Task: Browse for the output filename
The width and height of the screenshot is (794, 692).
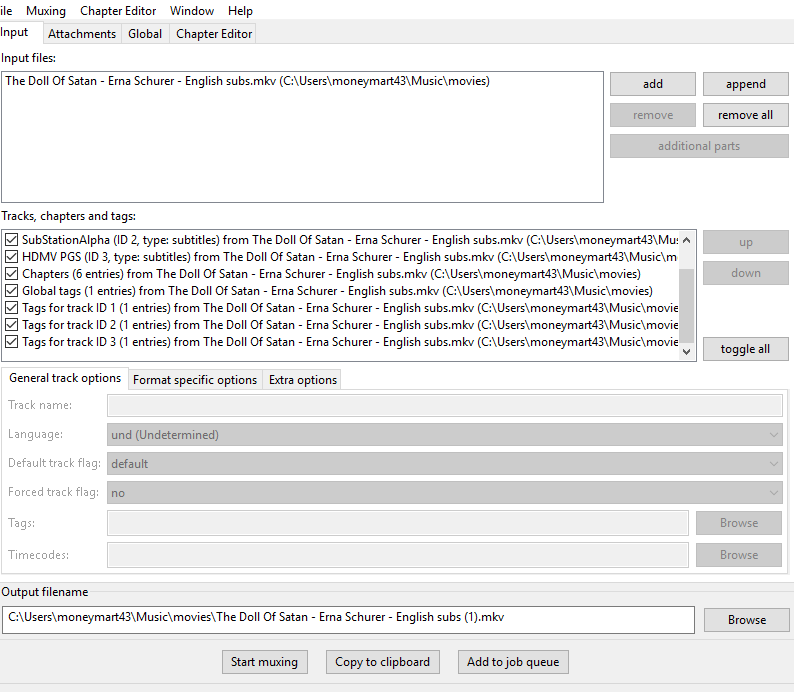Action: pos(746,620)
